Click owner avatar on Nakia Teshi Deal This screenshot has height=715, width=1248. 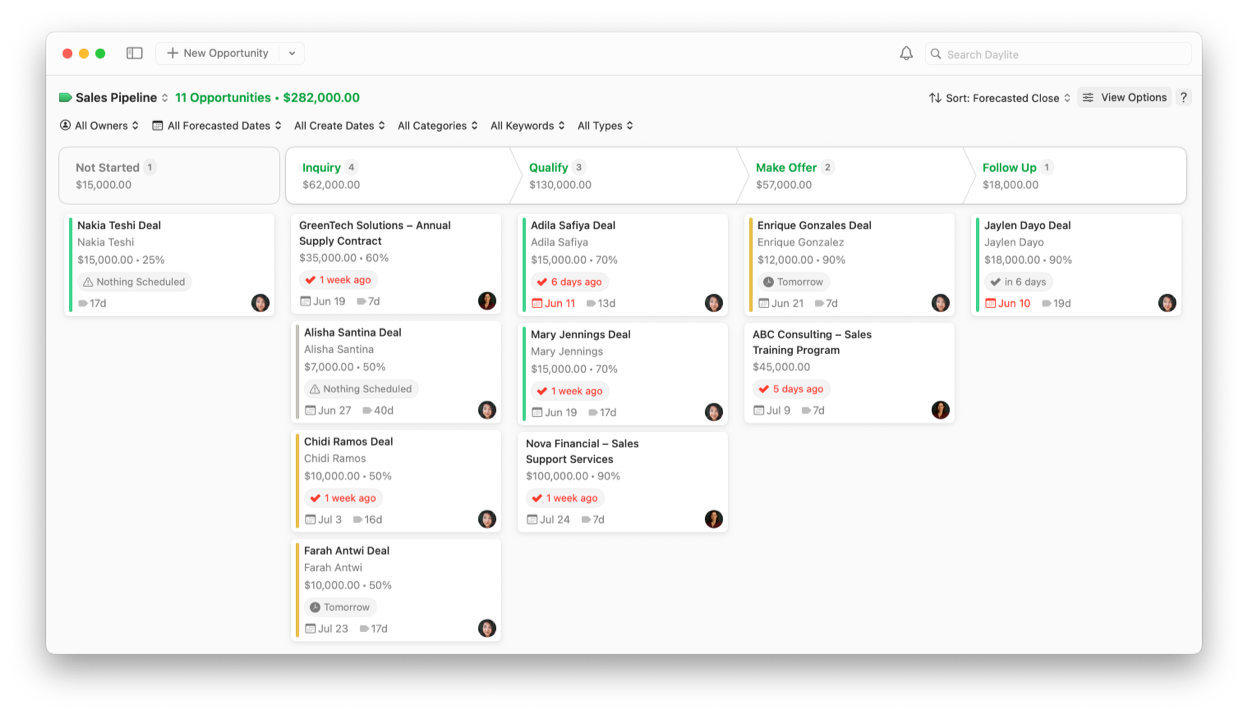tap(260, 303)
